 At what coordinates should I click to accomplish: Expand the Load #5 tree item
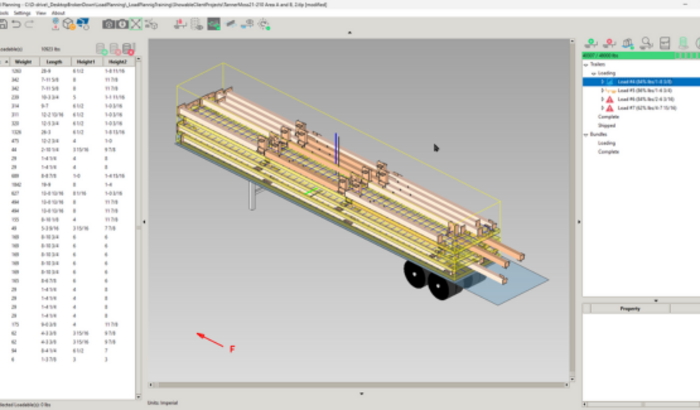point(602,90)
